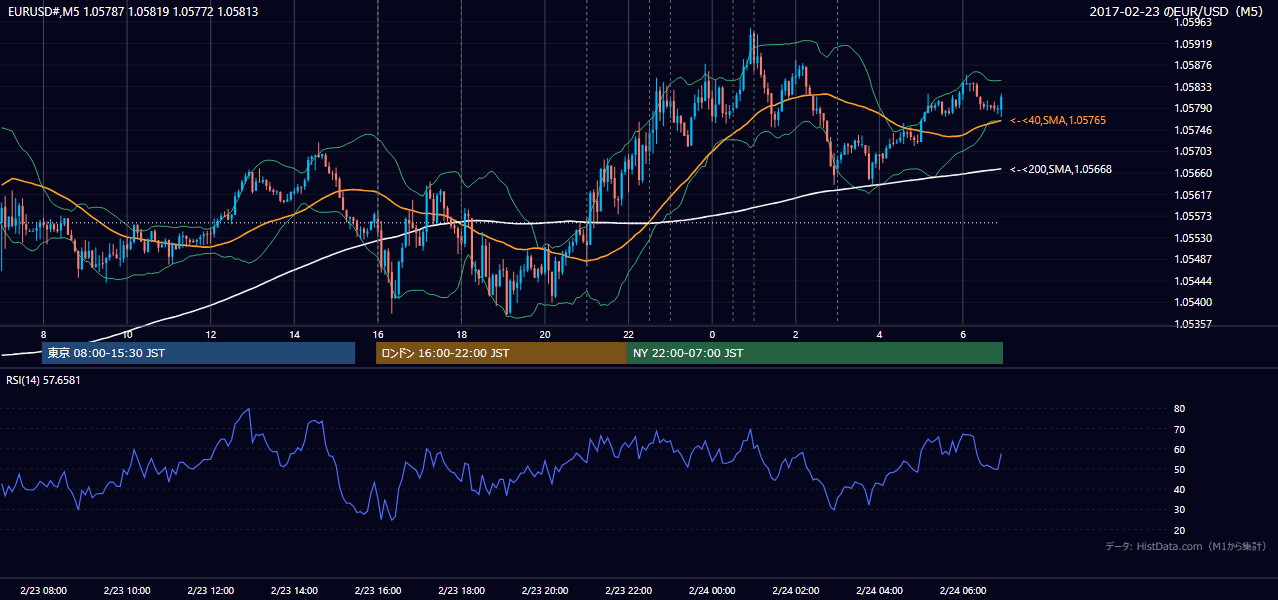This screenshot has width=1278, height=600.
Task: Click the 2/24 02:00 time axis label
Action: click(x=795, y=591)
